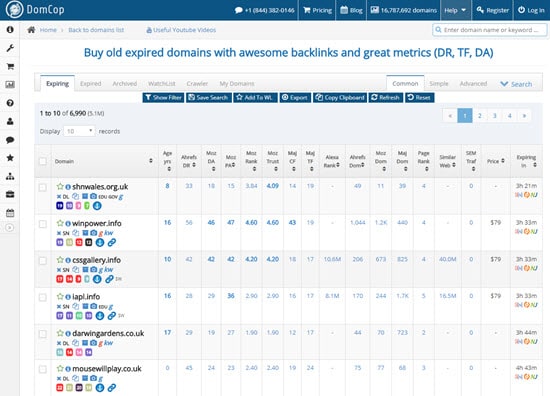
Task: Click the Add To WL button
Action: point(255,98)
